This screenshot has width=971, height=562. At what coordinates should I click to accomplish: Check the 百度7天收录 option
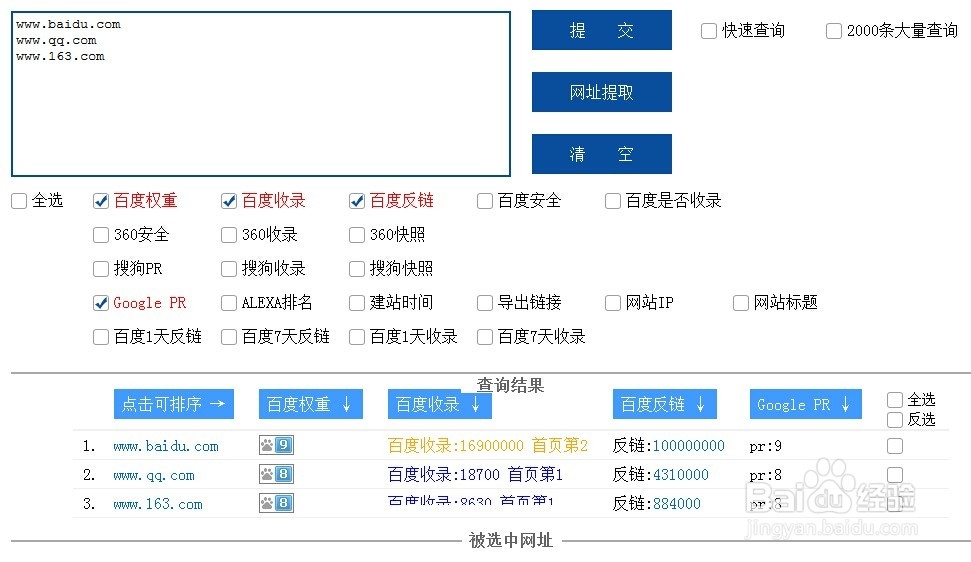(485, 337)
